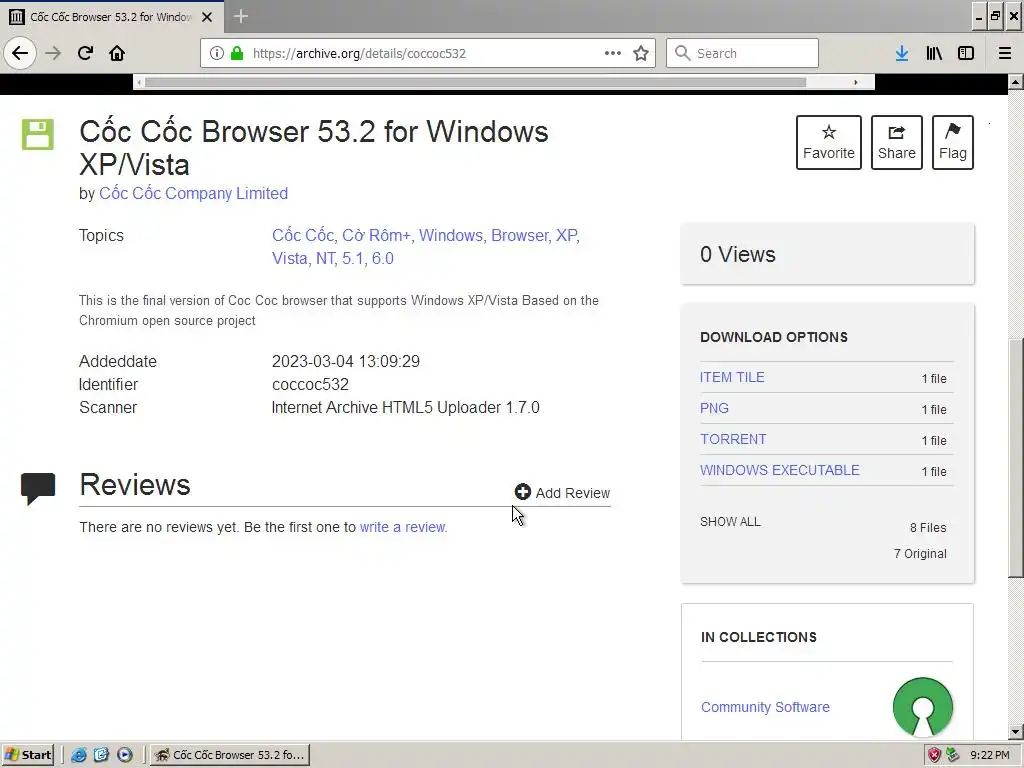Open the NT topic link
1024x768 pixels.
[x=325, y=258]
